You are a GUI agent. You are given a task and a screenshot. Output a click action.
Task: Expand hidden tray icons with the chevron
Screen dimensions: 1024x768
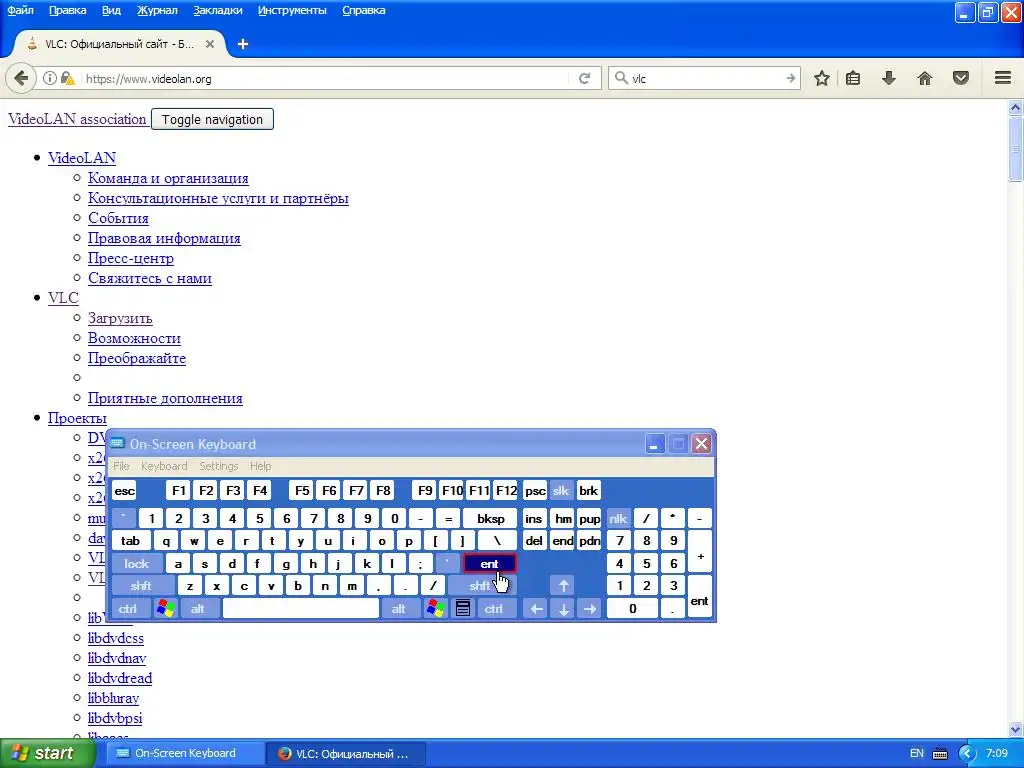click(x=967, y=754)
